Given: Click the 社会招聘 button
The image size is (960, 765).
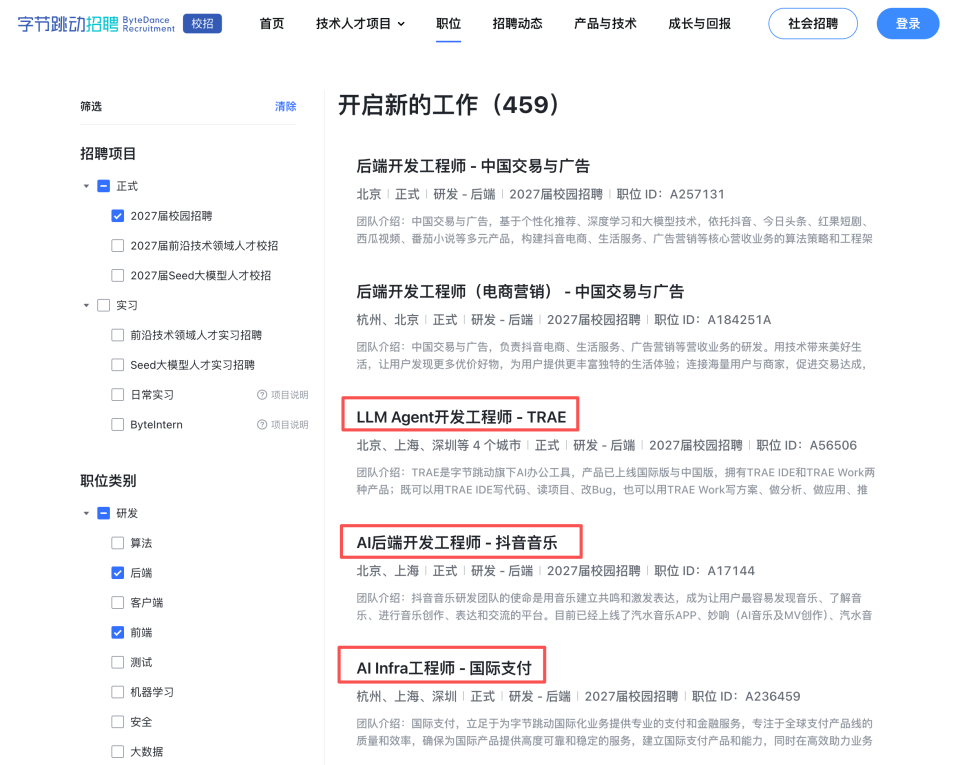Looking at the screenshot, I should point(813,24).
